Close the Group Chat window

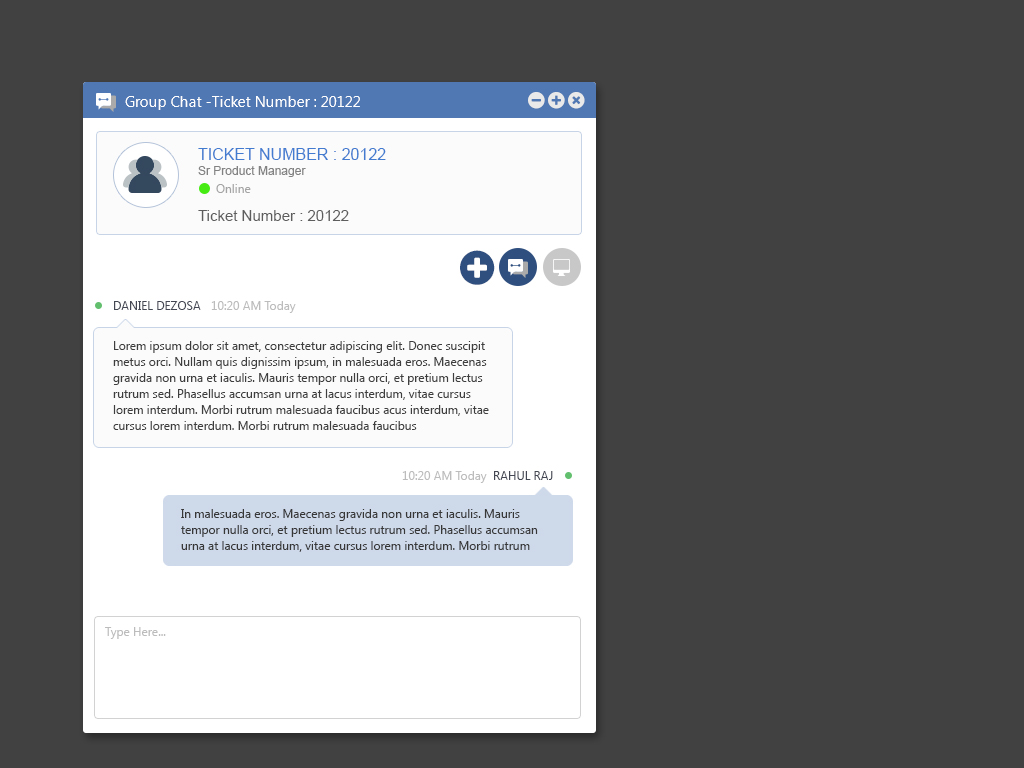[576, 100]
